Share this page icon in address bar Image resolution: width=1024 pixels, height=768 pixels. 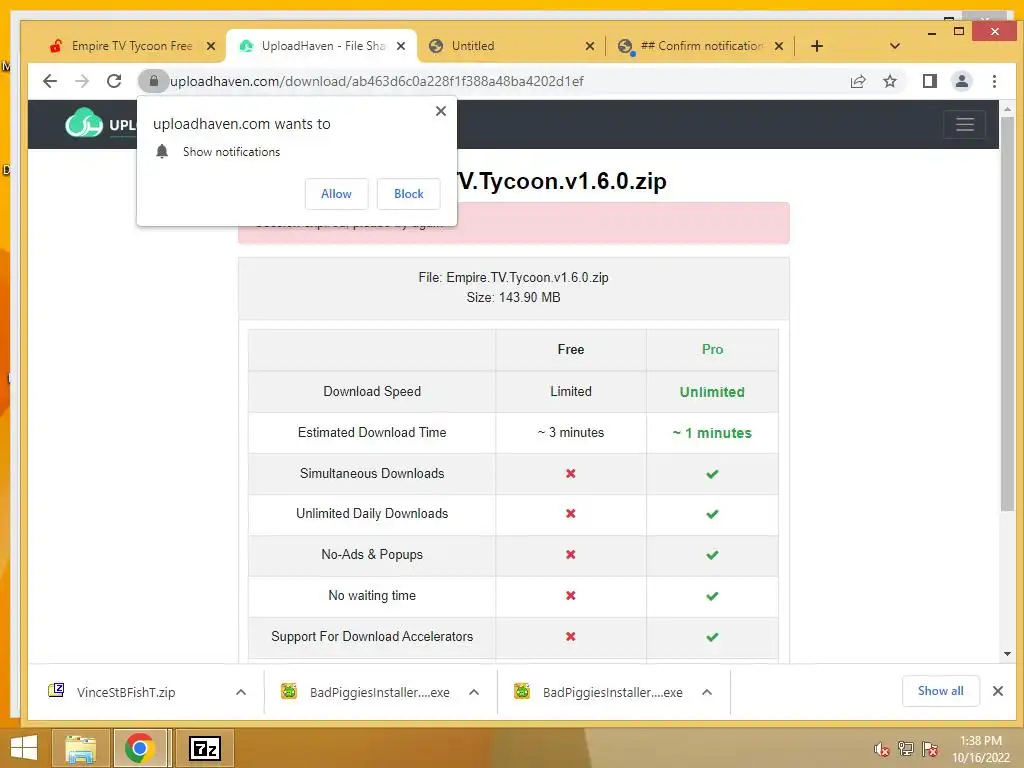pos(857,81)
